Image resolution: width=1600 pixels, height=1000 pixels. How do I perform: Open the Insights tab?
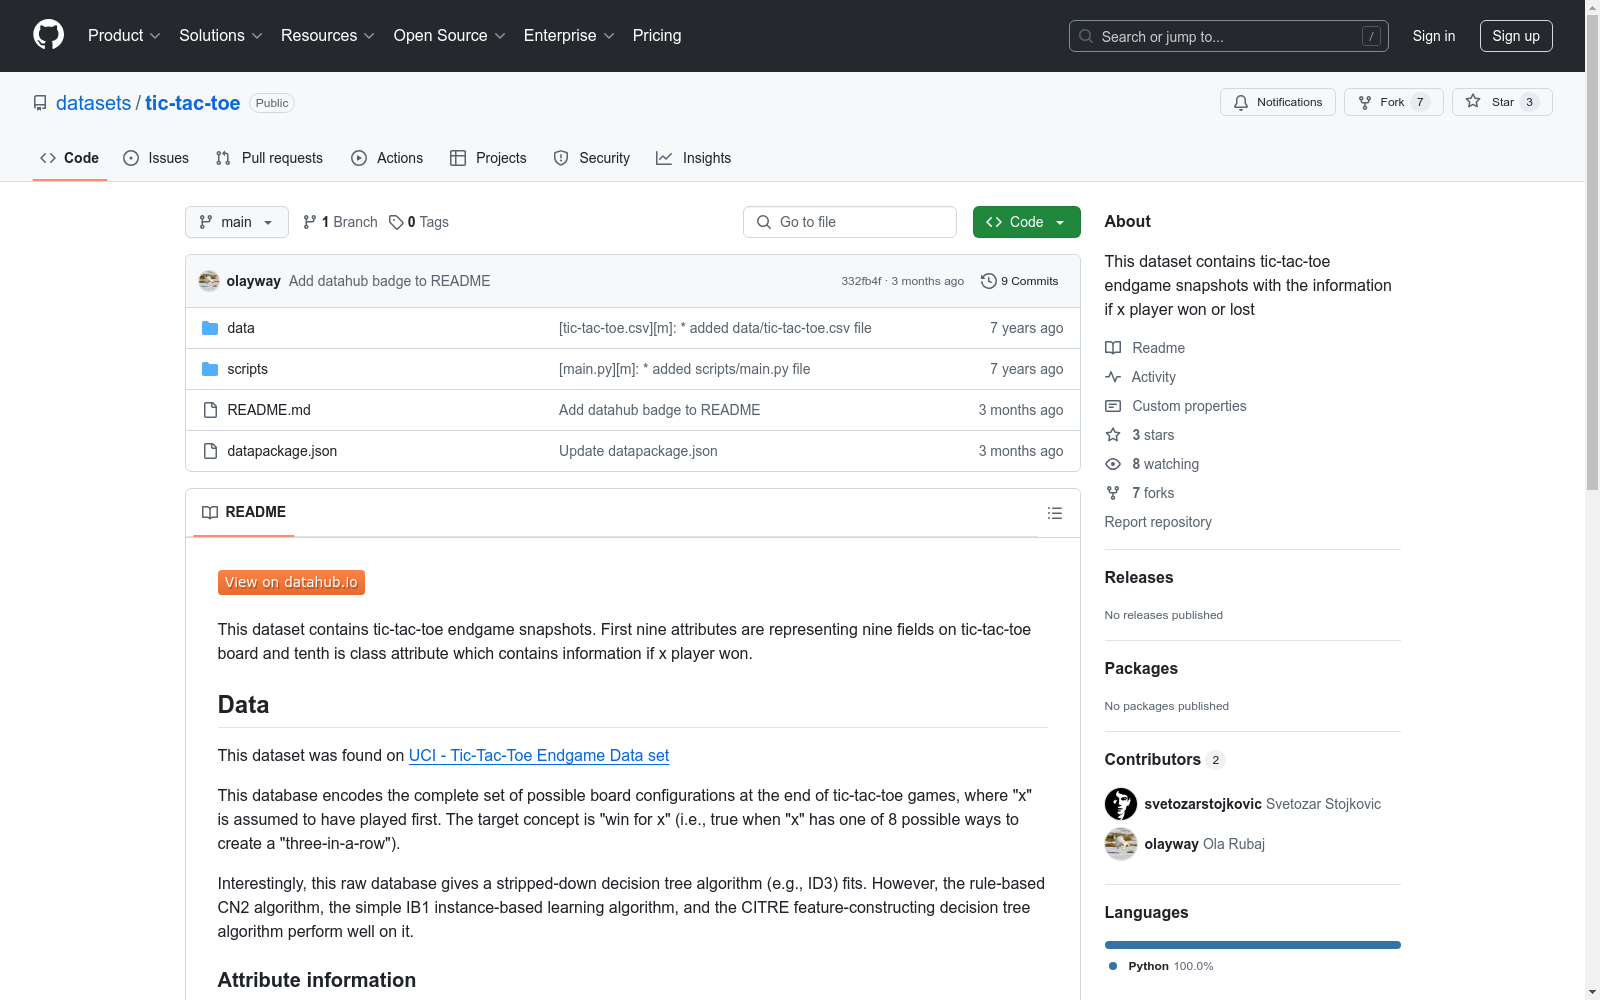tap(693, 158)
